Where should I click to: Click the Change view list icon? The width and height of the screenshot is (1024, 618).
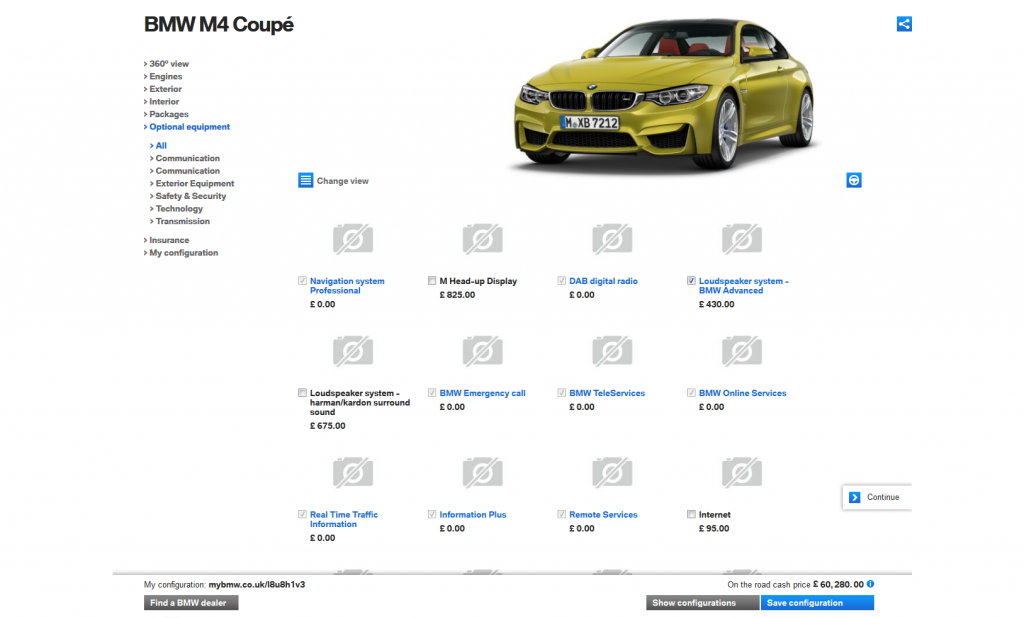point(306,181)
